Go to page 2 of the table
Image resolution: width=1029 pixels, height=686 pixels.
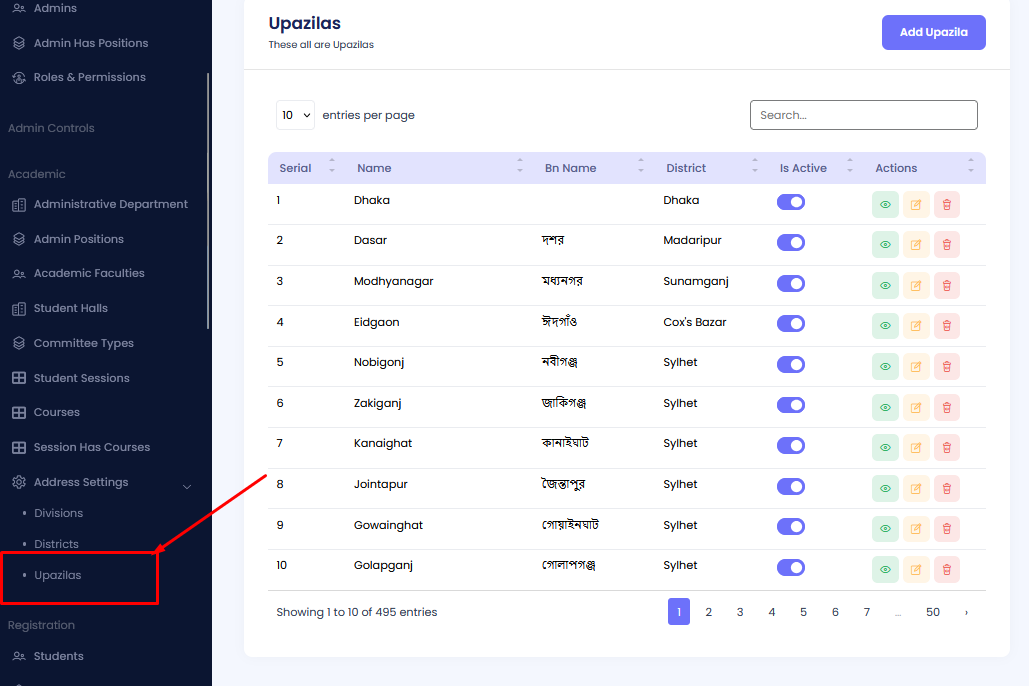pyautogui.click(x=708, y=612)
